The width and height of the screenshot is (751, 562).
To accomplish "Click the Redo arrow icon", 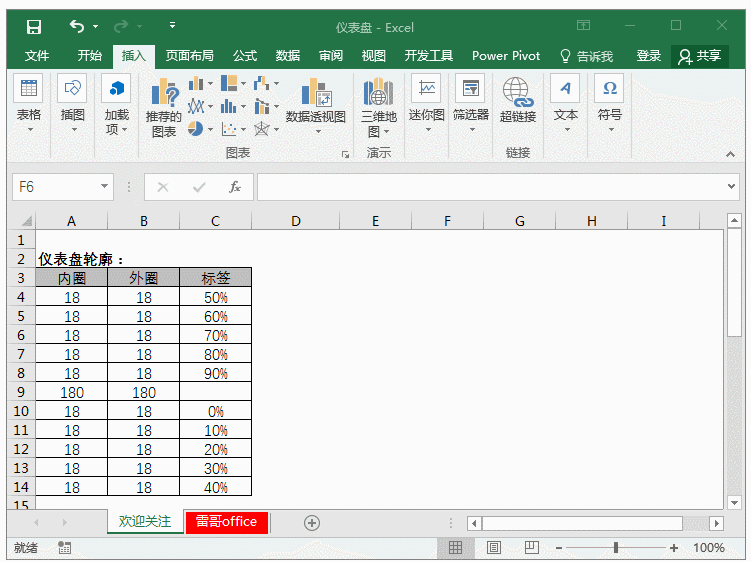I will point(121,26).
